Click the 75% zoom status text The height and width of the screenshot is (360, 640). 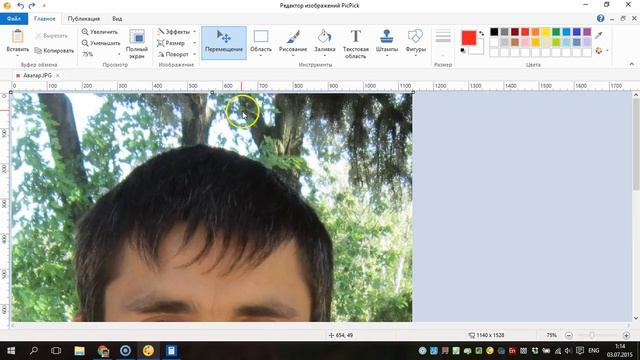click(x=551, y=335)
